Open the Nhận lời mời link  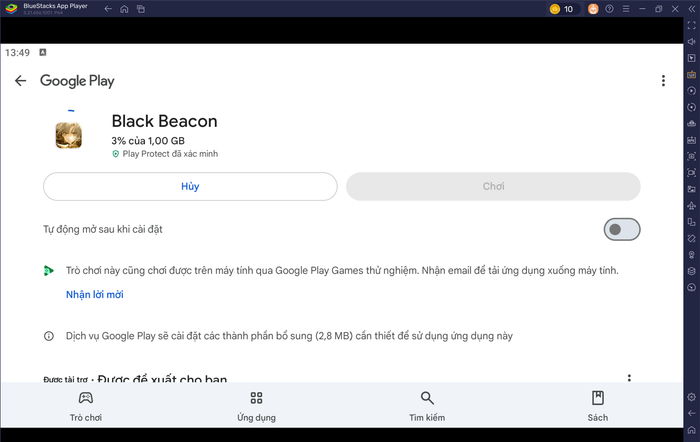coord(95,295)
